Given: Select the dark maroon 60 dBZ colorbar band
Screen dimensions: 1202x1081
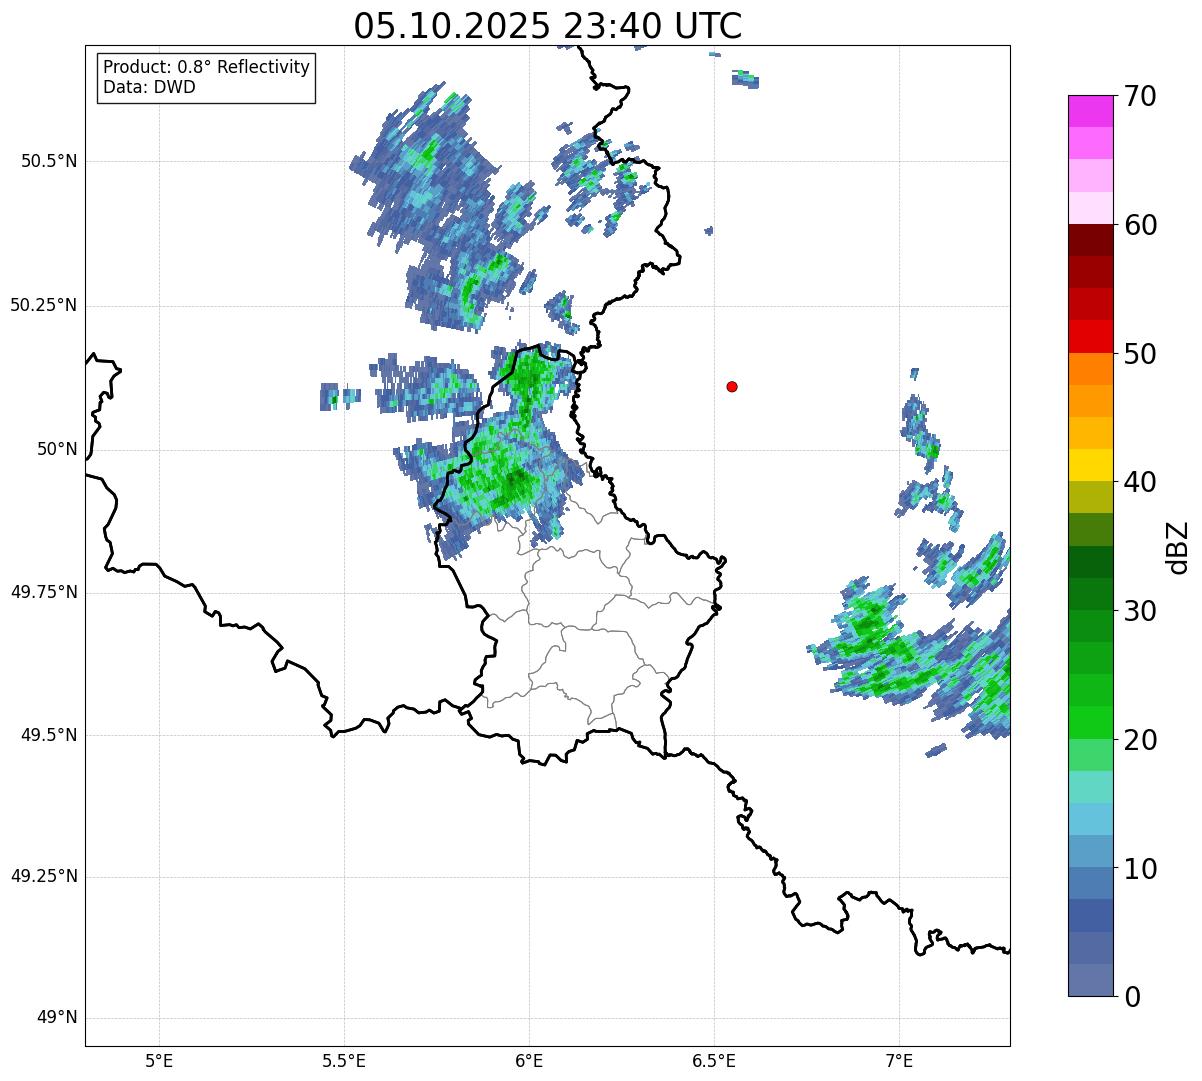Looking at the screenshot, I should [1091, 240].
